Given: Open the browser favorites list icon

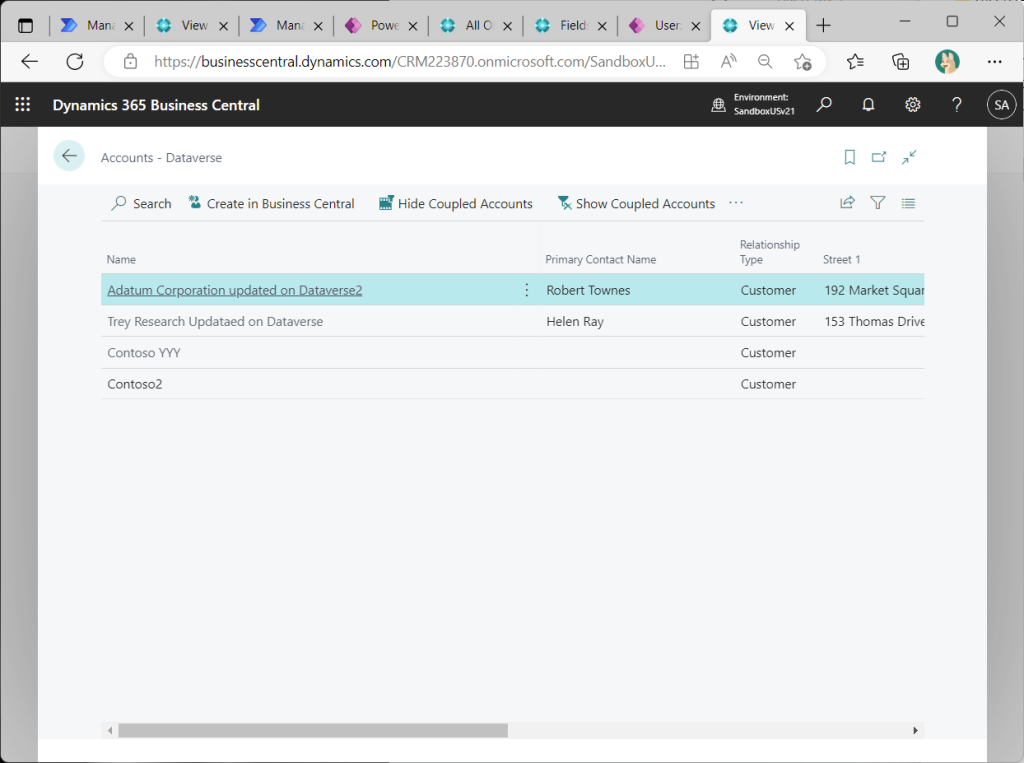Looking at the screenshot, I should [x=855, y=61].
